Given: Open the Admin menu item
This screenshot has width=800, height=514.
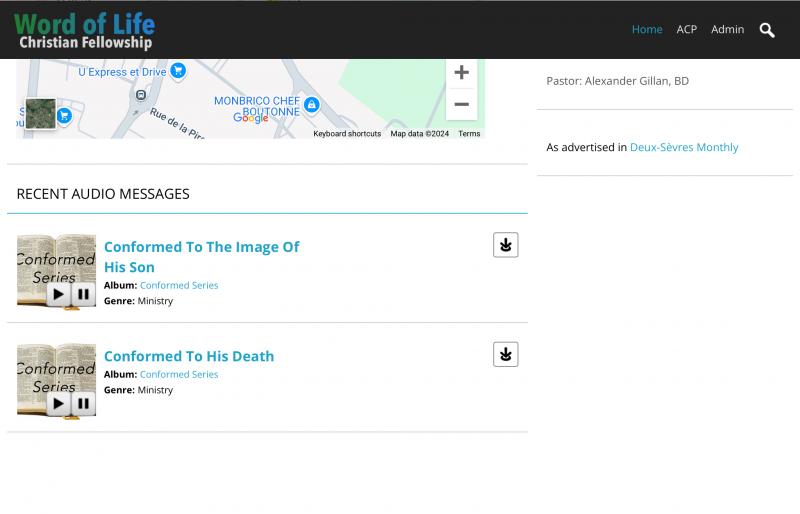Looking at the screenshot, I should [x=727, y=29].
